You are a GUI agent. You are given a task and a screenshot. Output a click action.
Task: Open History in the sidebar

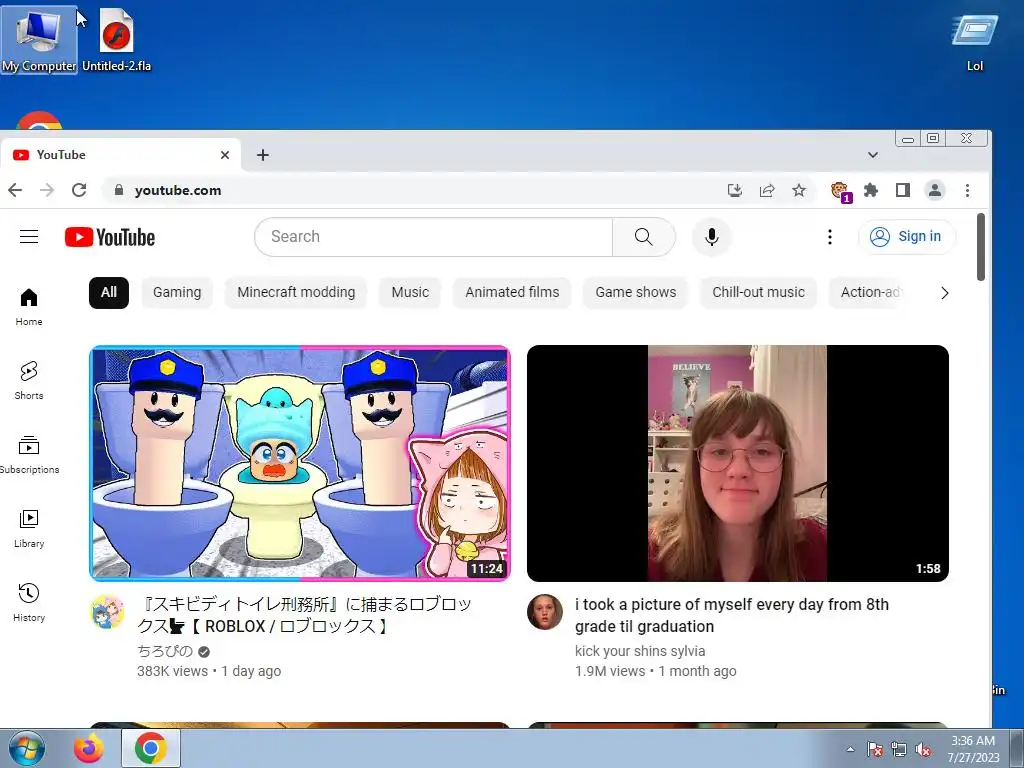tap(29, 602)
